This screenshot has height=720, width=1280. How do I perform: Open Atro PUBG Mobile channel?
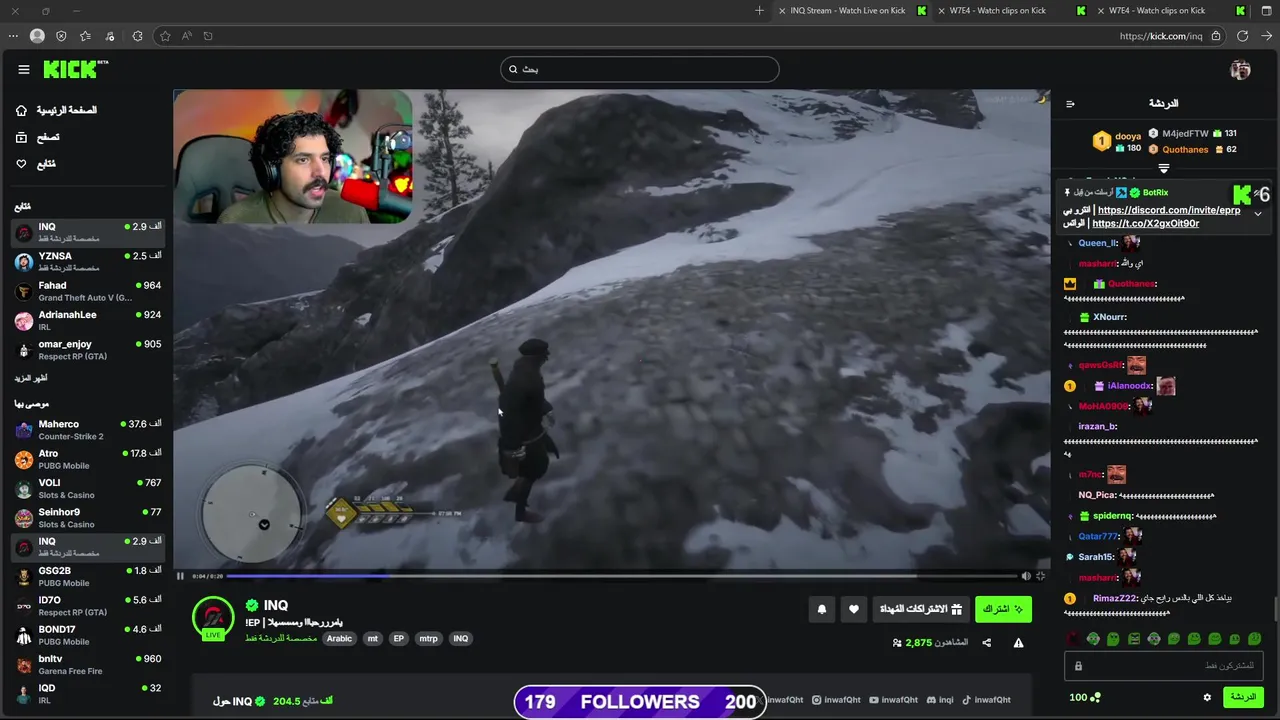[88, 459]
